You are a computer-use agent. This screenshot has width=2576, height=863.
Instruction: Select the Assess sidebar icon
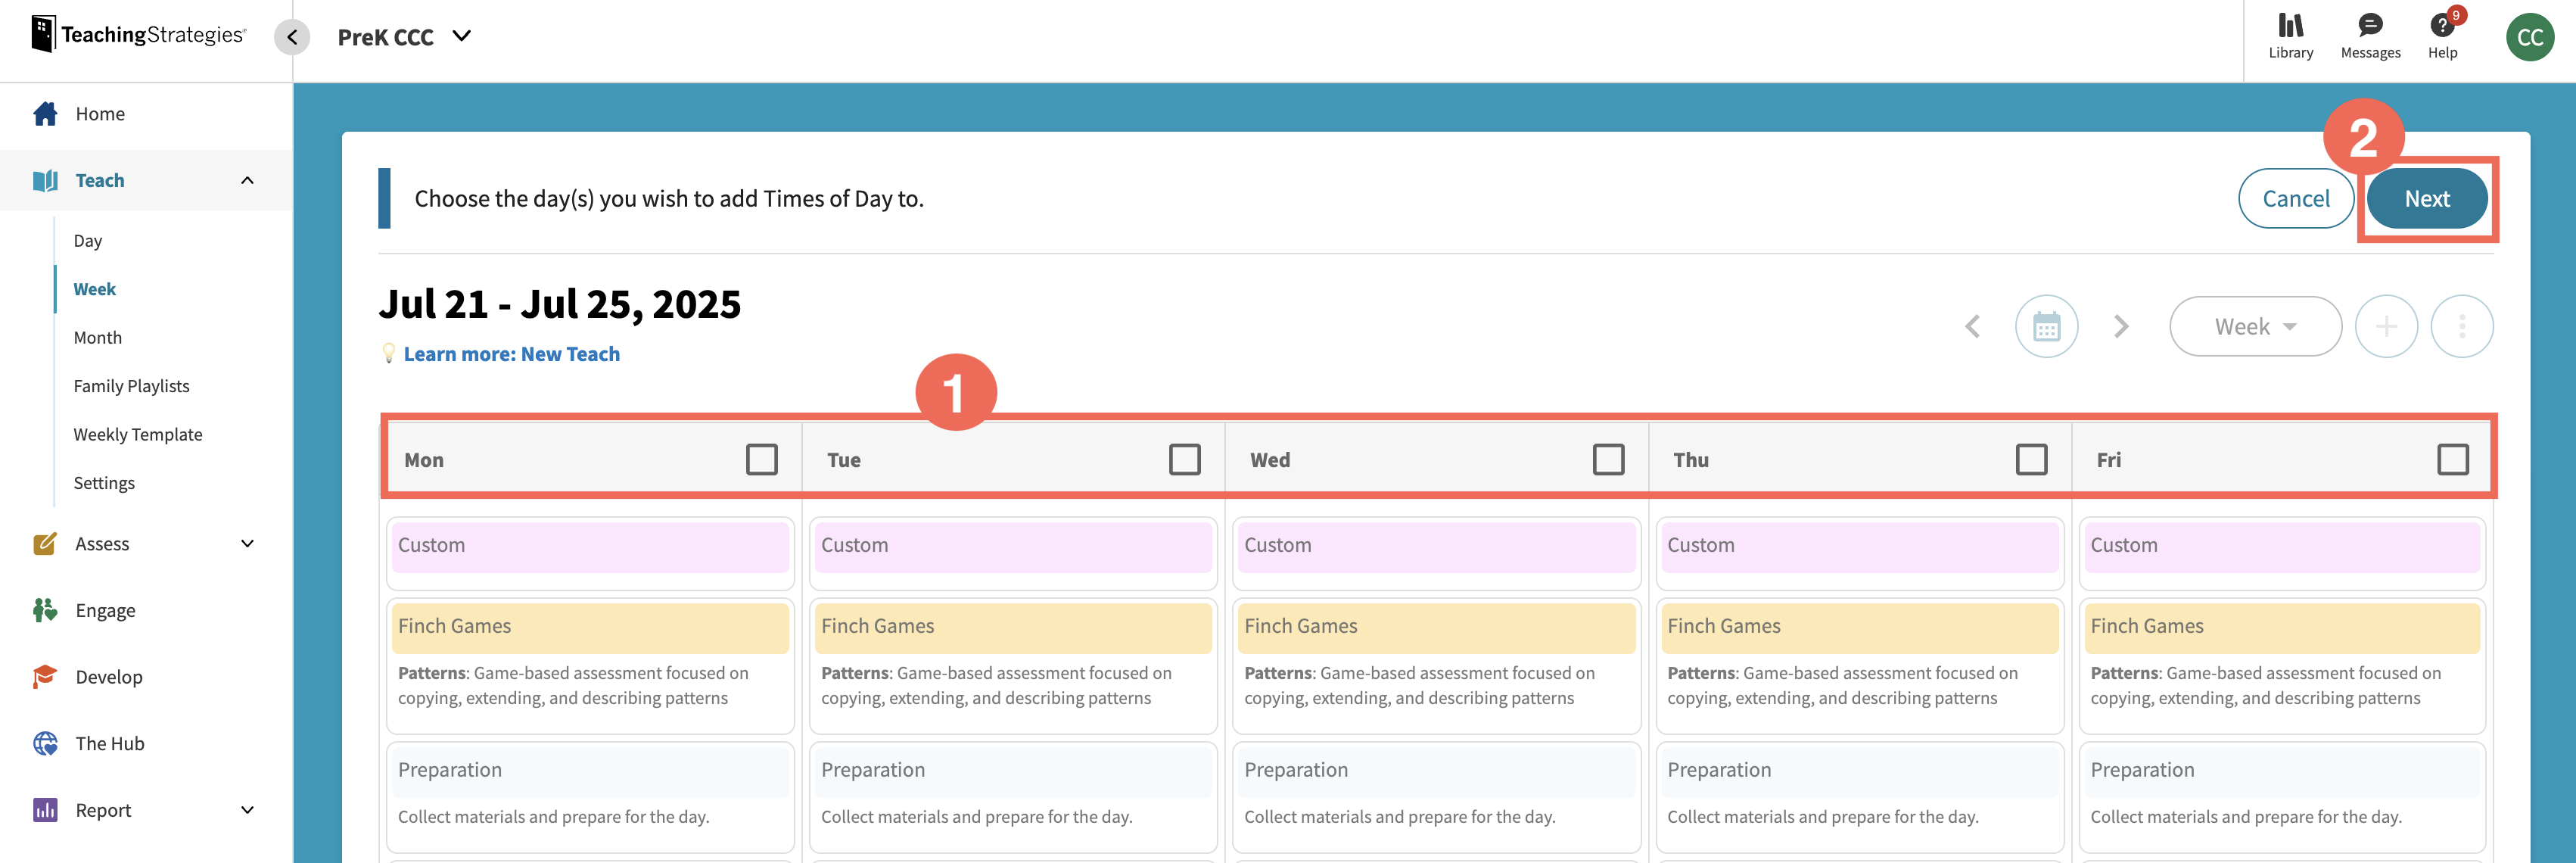[x=45, y=543]
